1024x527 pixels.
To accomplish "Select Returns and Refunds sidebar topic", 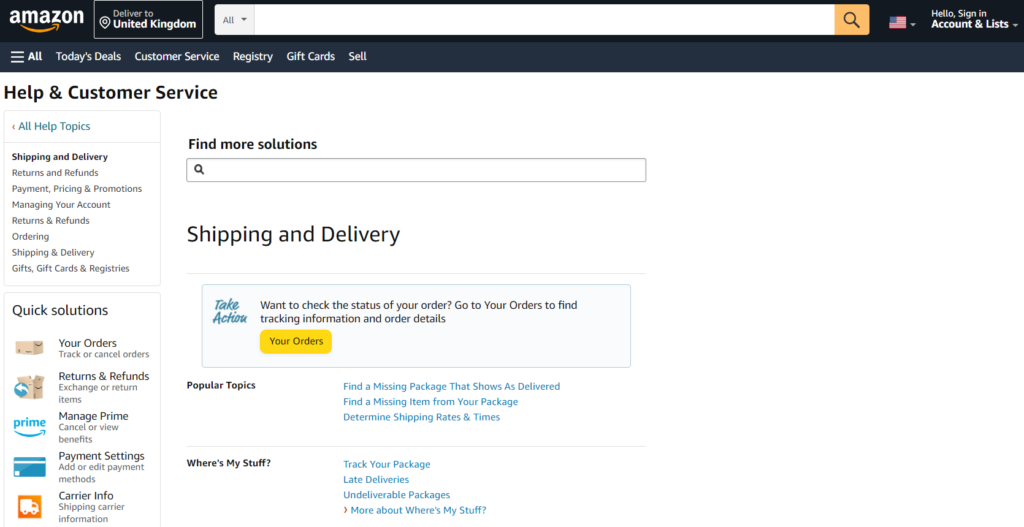I will [55, 172].
